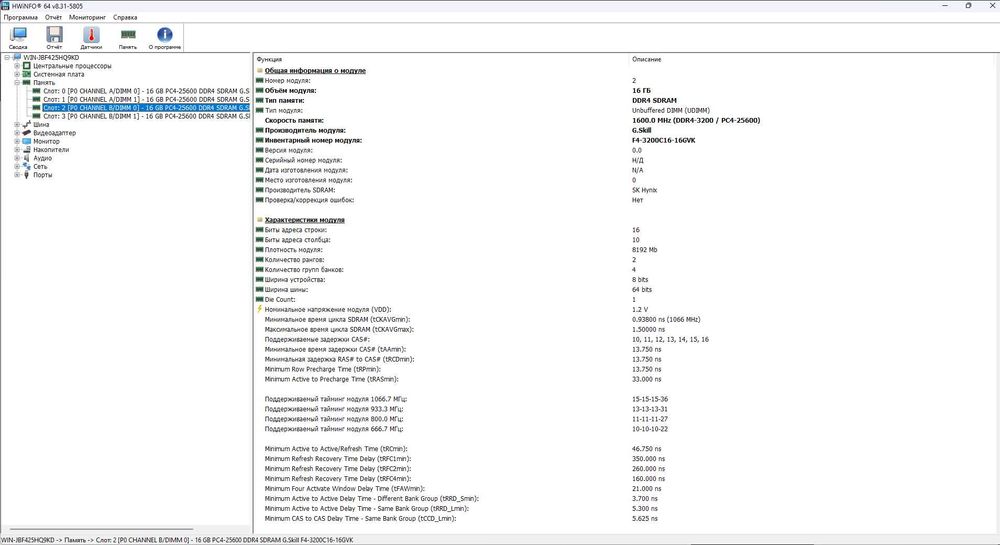Screen dimensions: 1000x545
Task: Click the computer icon beside WIN-JBF425HQ9KD
Action: coord(17,57)
